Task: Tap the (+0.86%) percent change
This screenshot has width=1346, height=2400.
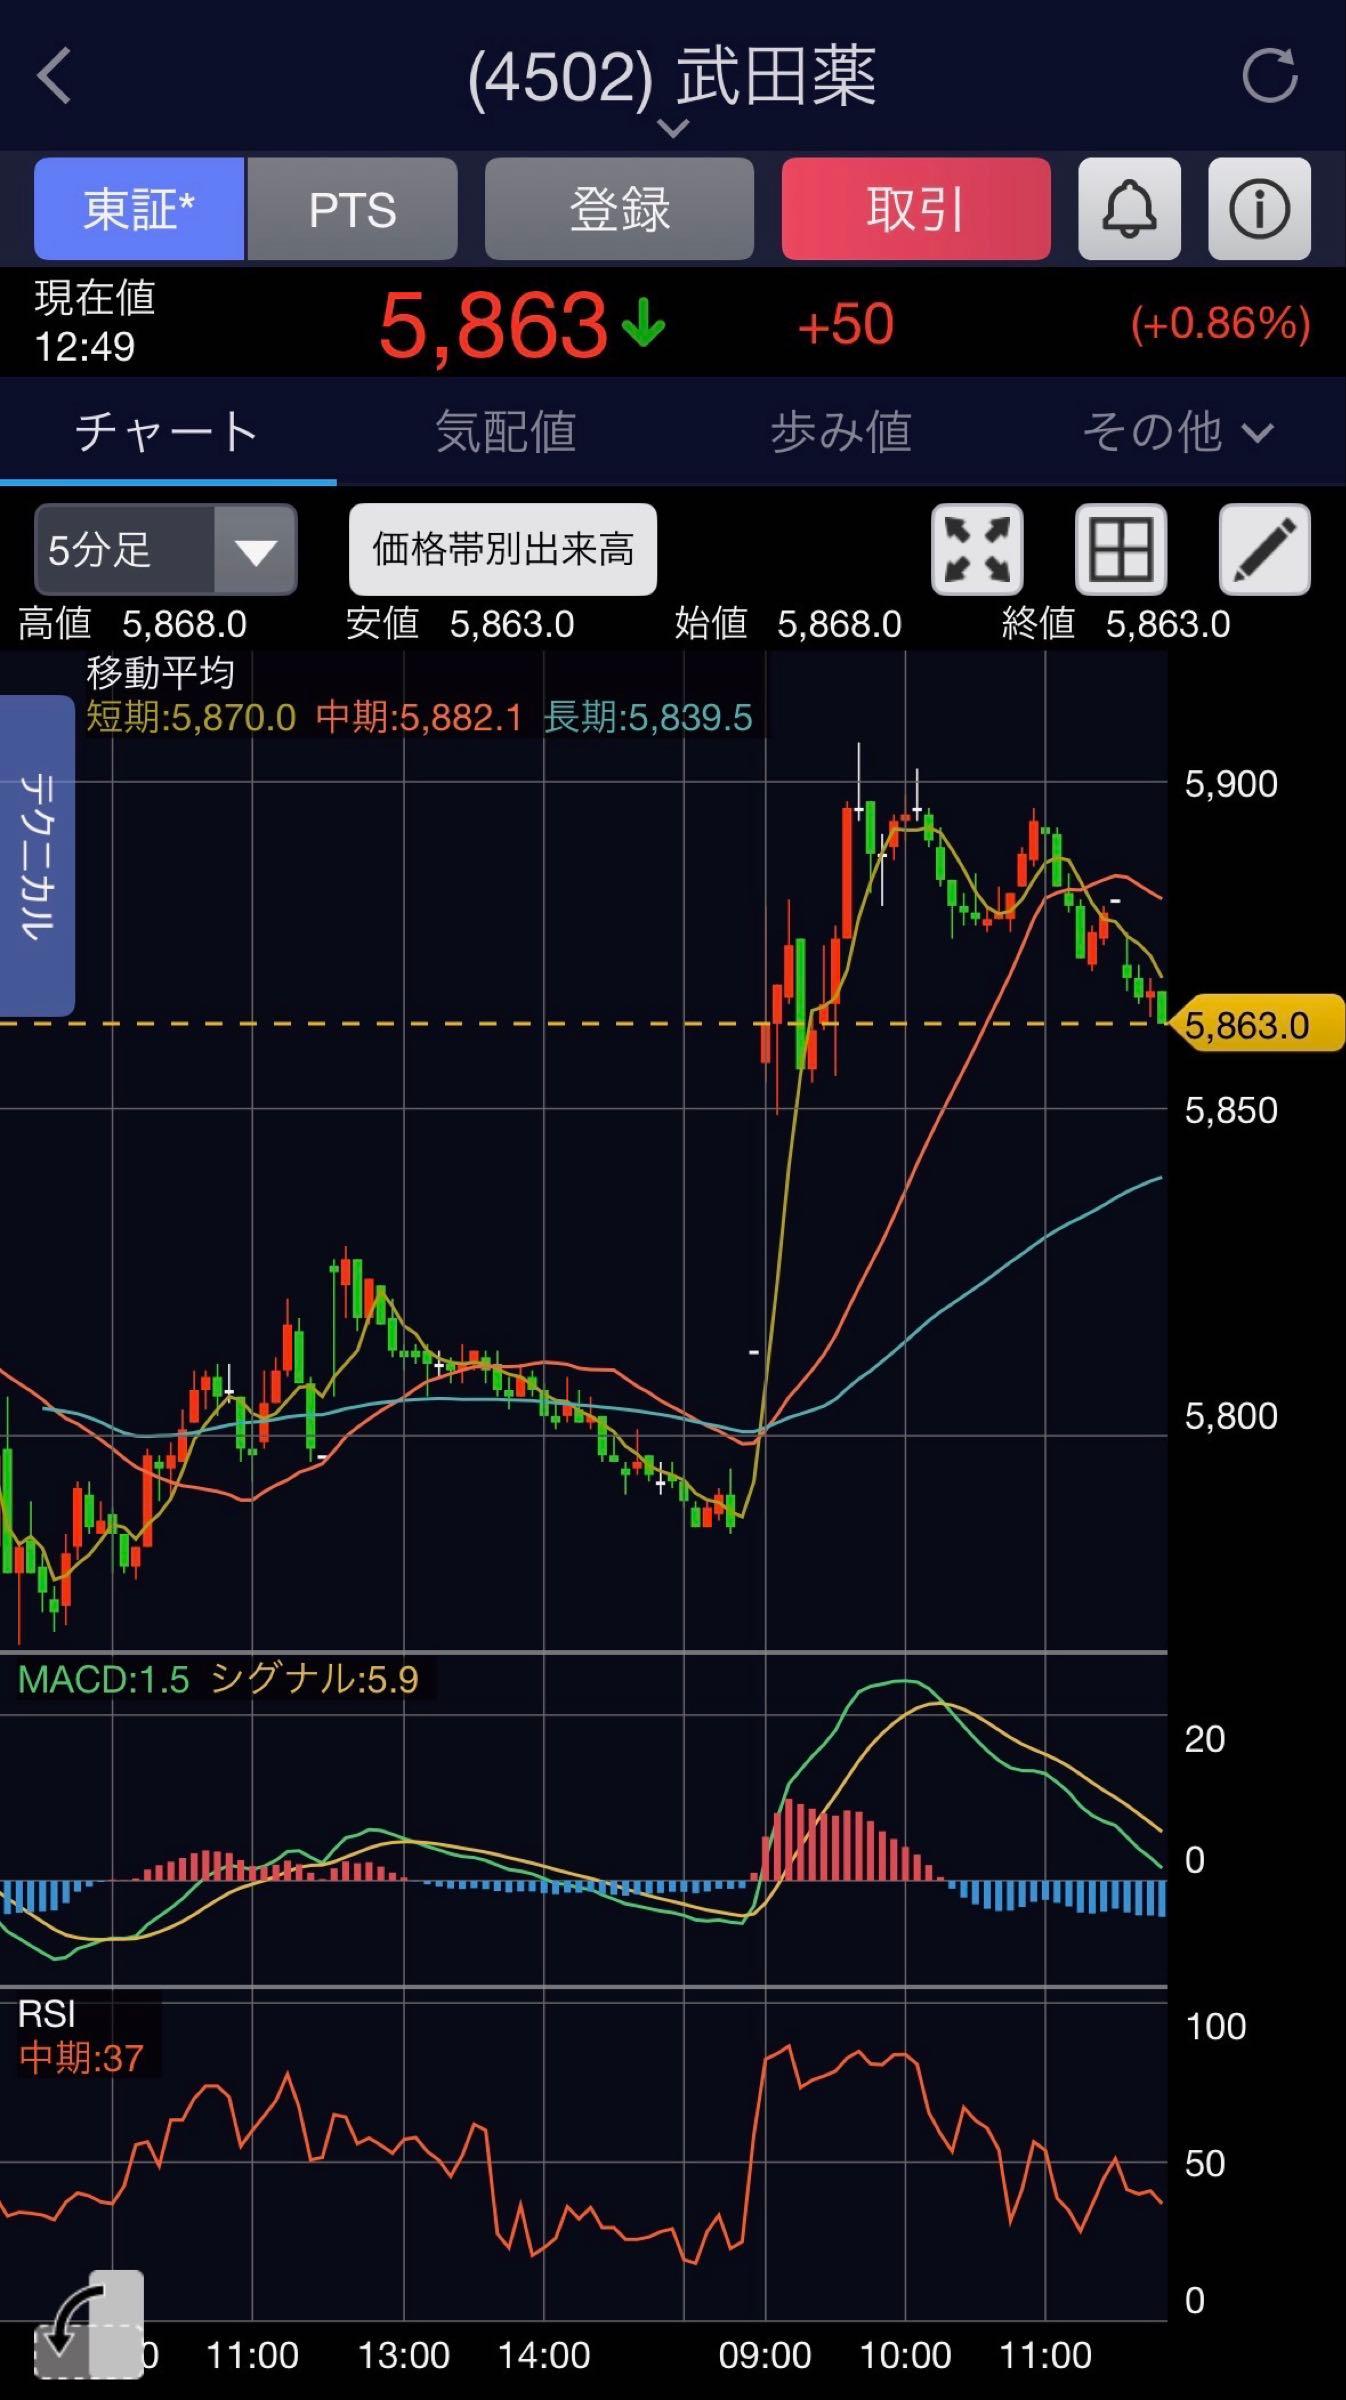Action: pyautogui.click(x=1220, y=324)
